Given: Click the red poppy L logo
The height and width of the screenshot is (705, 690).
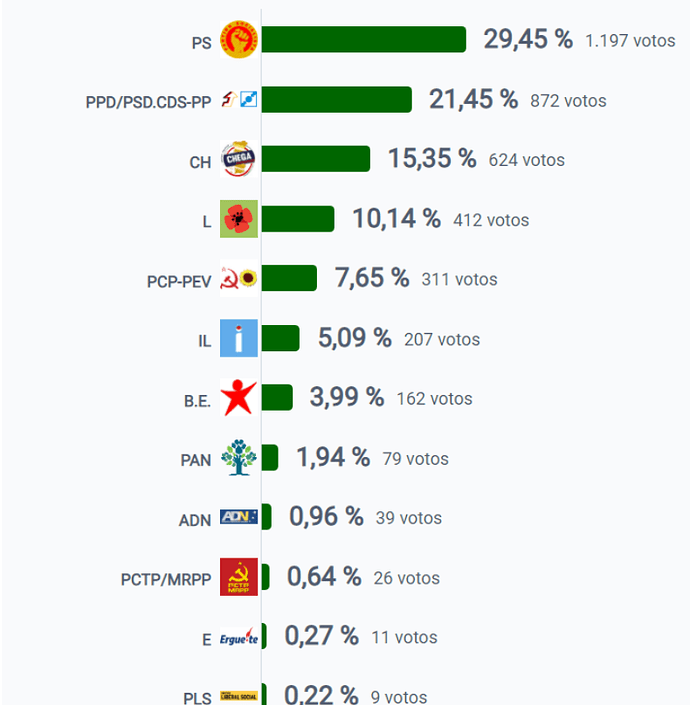Looking at the screenshot, I should 239,219.
